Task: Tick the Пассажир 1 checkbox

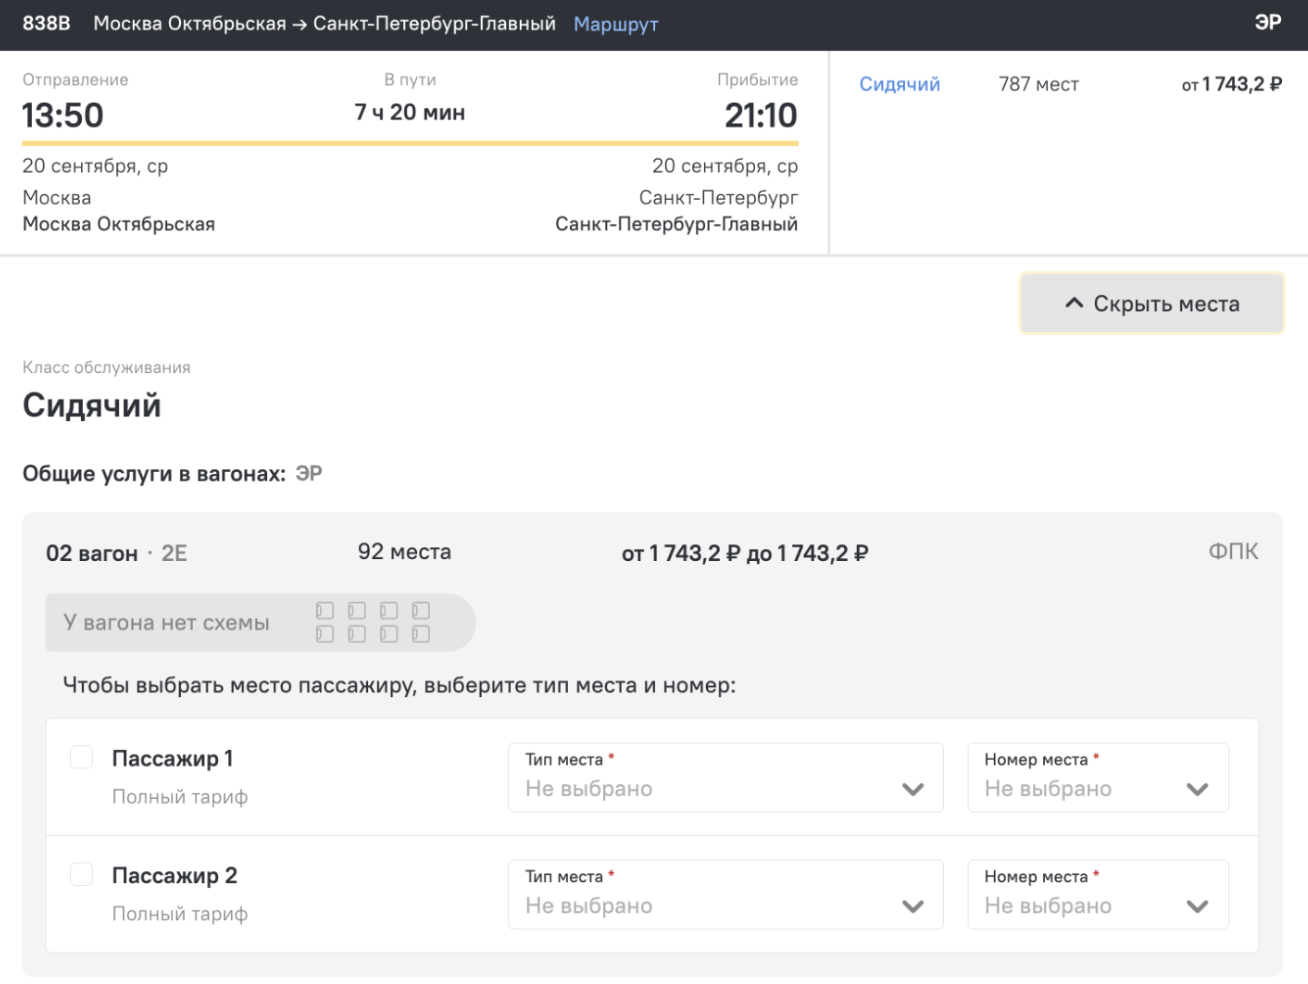Action: [x=82, y=757]
